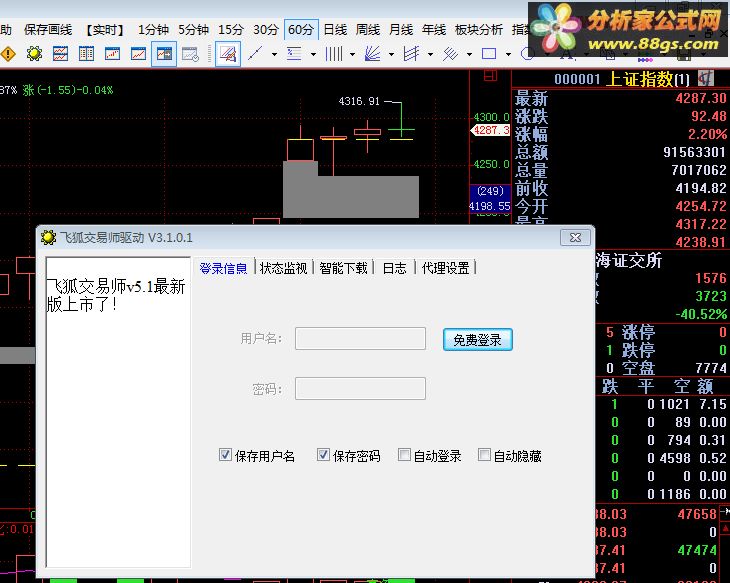Image resolution: width=730 pixels, height=583 pixels.
Task: Select the Gann fan lines tool
Action: pyautogui.click(x=372, y=54)
